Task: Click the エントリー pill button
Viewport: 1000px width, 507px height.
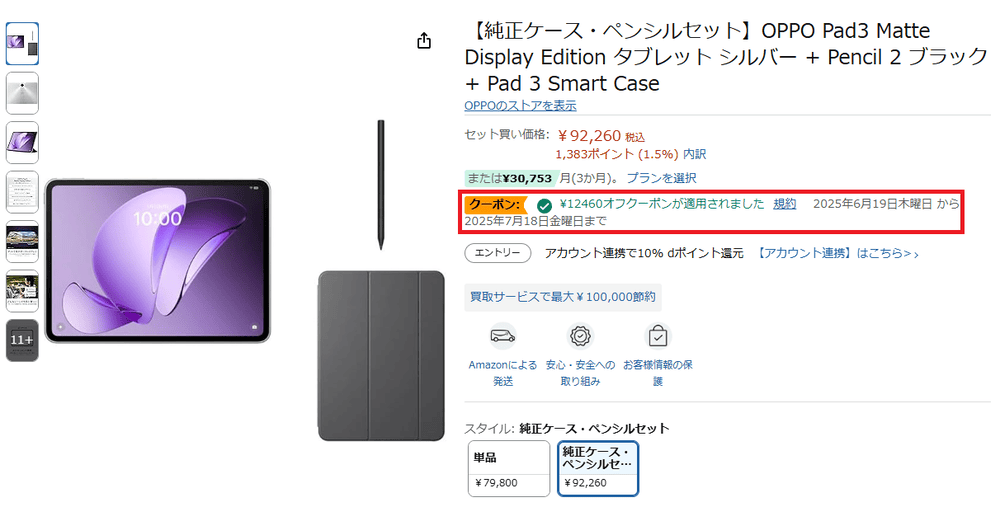Action: pyautogui.click(x=497, y=253)
